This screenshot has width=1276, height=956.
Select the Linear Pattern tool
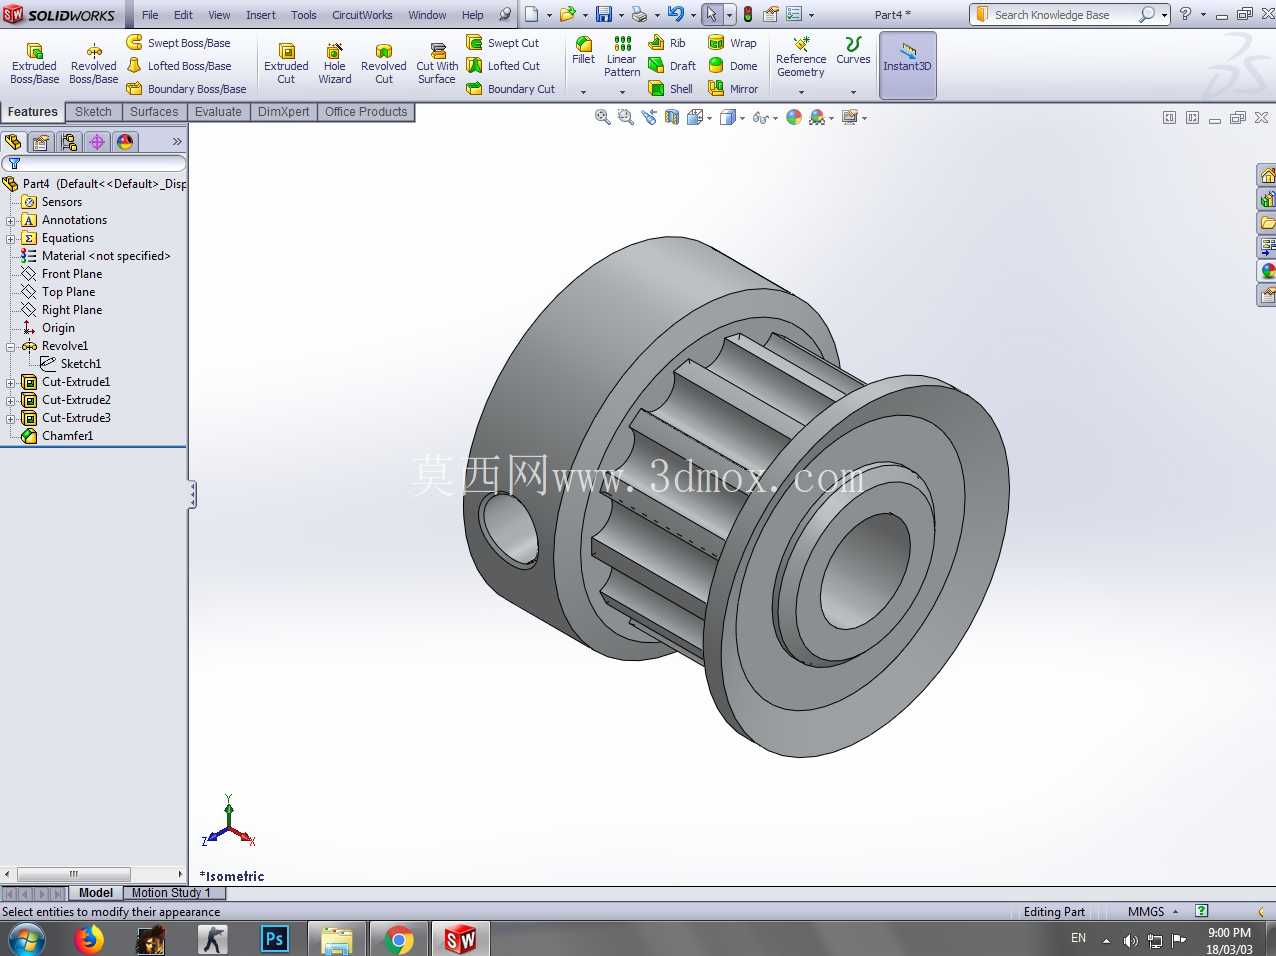pos(622,56)
